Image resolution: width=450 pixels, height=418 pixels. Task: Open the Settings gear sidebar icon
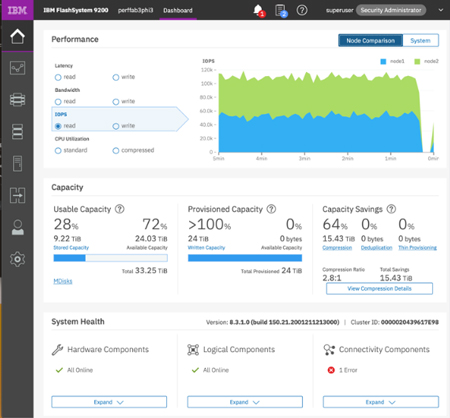tap(17, 259)
